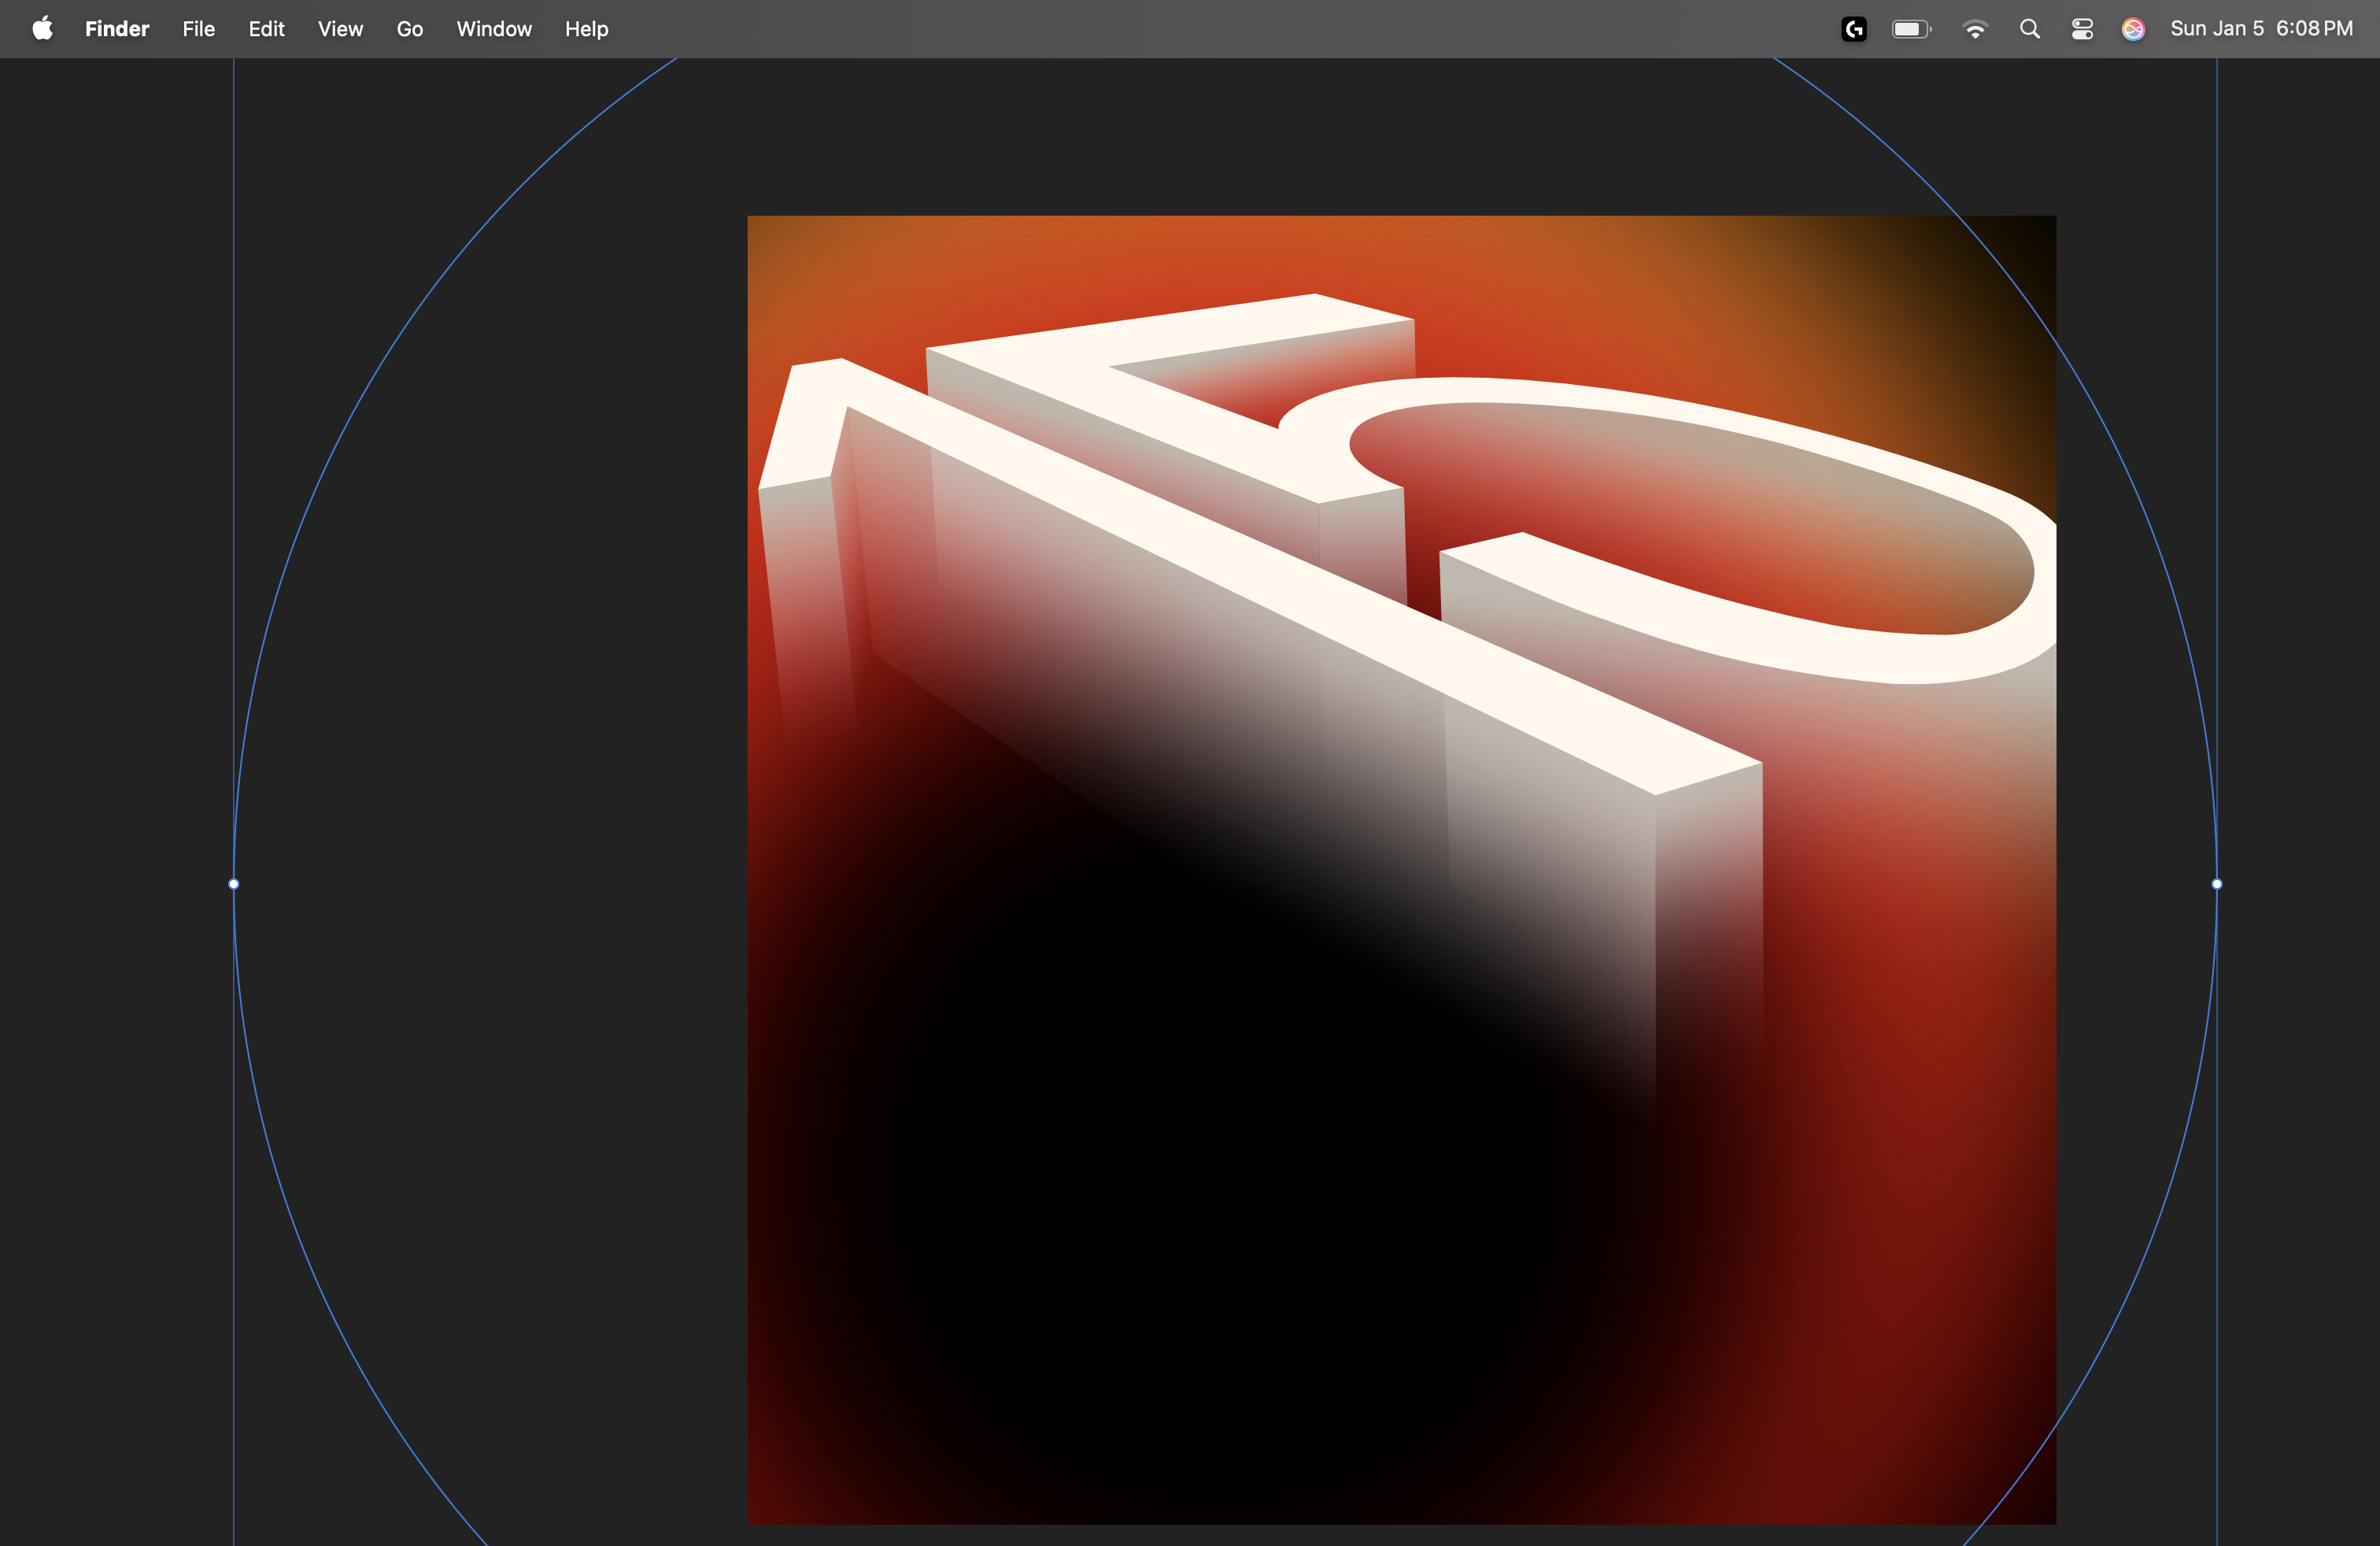Open the Help menu
This screenshot has width=2380, height=1546.
(586, 29)
